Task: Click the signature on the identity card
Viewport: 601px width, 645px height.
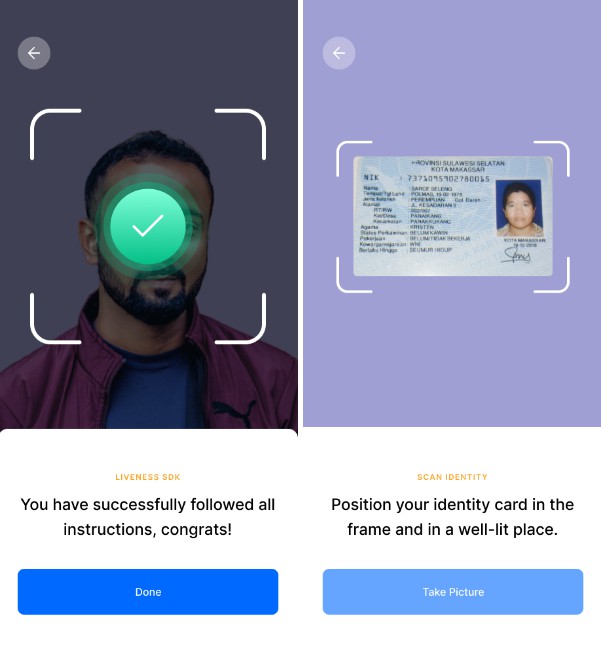Action: coord(517,255)
